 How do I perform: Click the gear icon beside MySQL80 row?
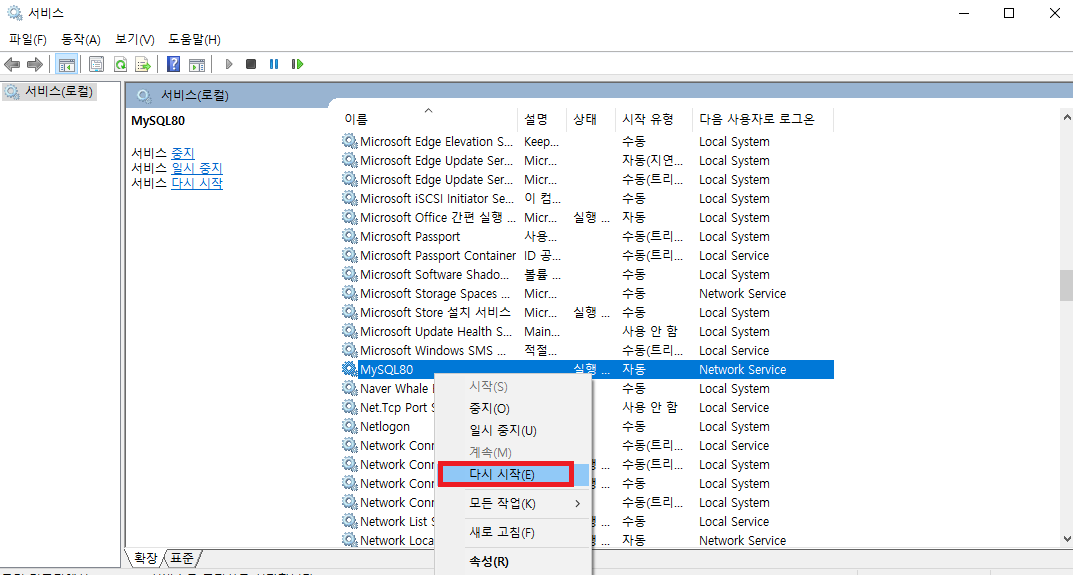point(350,370)
